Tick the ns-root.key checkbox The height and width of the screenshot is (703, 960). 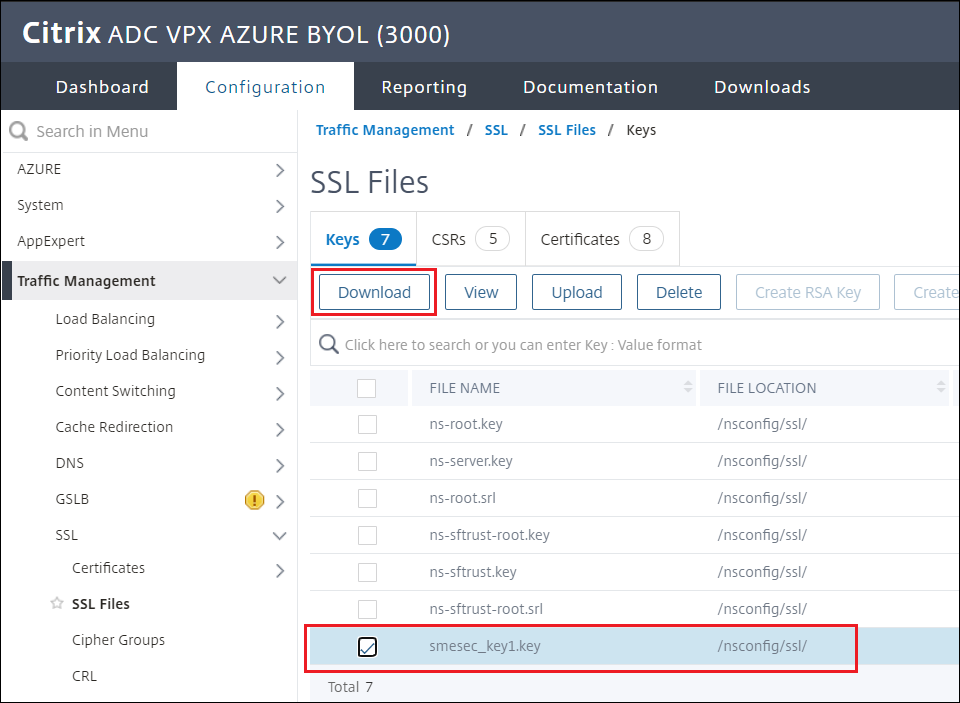tap(367, 424)
